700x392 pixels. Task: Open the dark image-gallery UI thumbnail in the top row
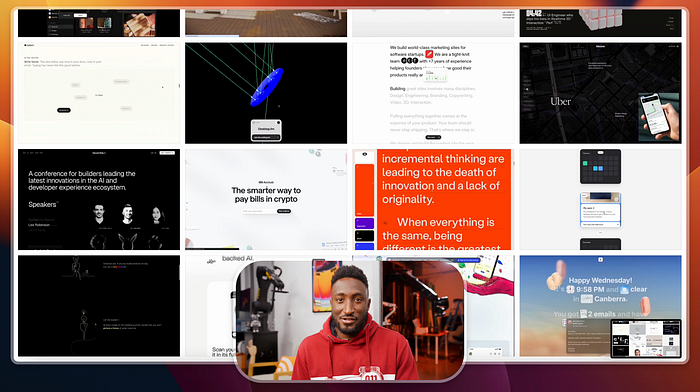99,23
